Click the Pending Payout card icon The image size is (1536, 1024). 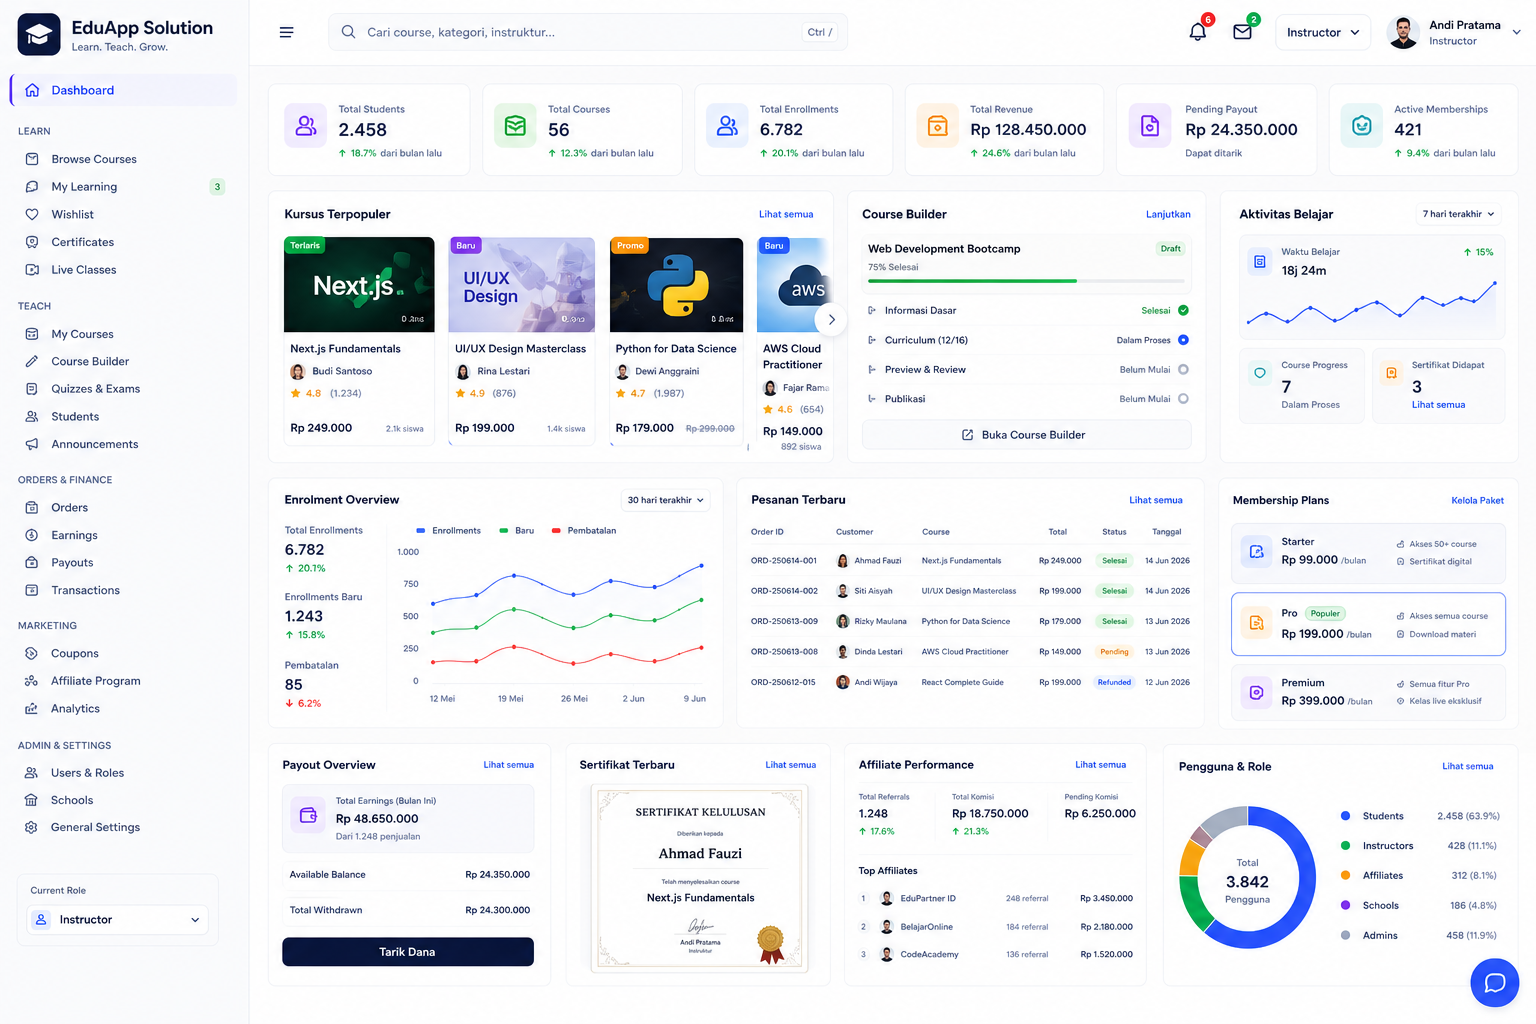1150,126
